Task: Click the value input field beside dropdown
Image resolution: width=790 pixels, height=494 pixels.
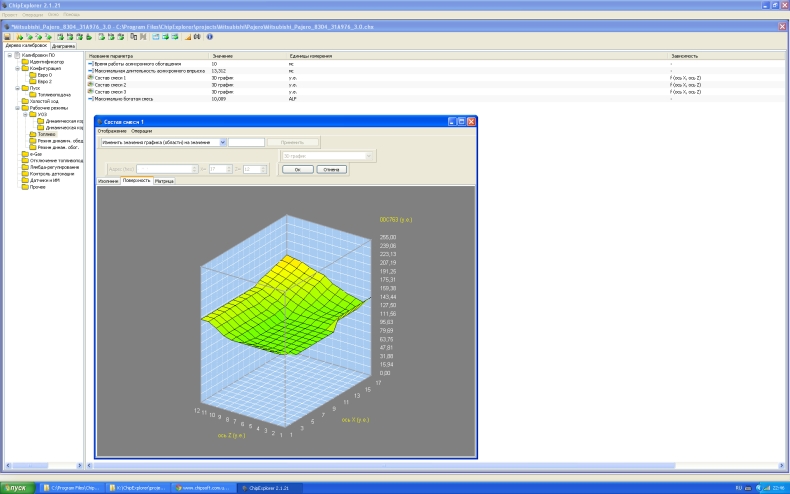Action: [247, 142]
